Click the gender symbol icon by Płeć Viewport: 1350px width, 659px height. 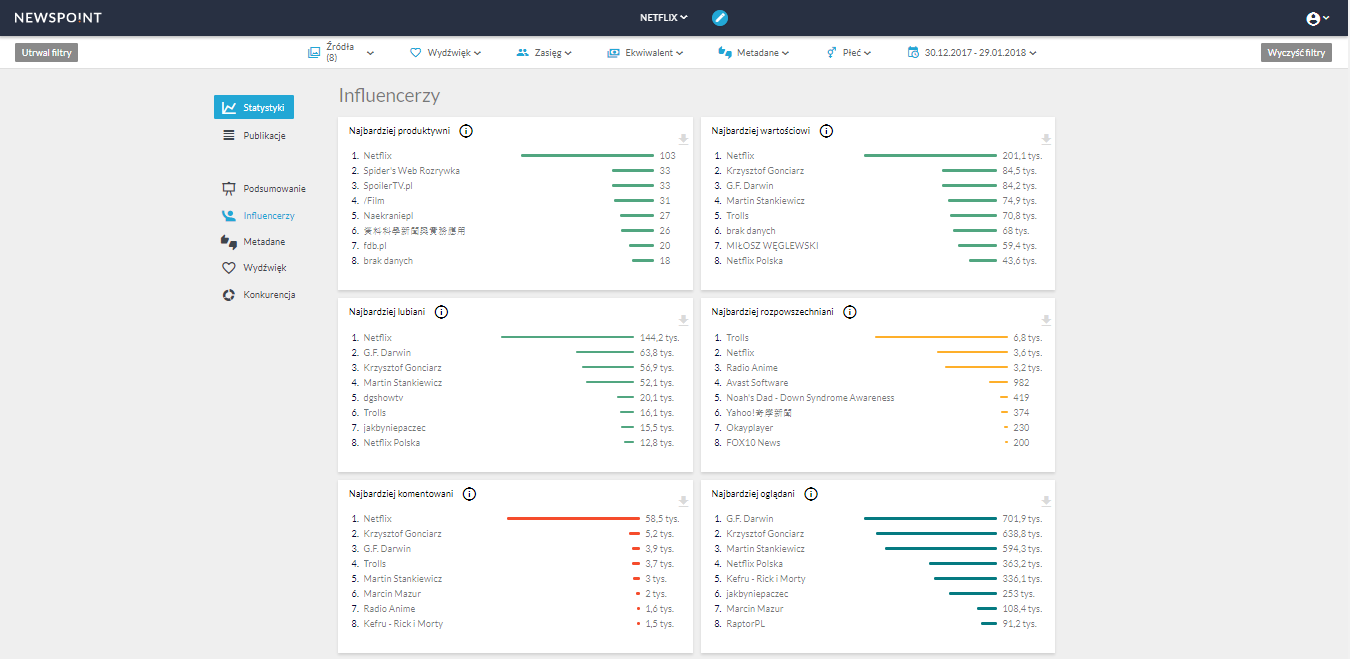[x=831, y=53]
